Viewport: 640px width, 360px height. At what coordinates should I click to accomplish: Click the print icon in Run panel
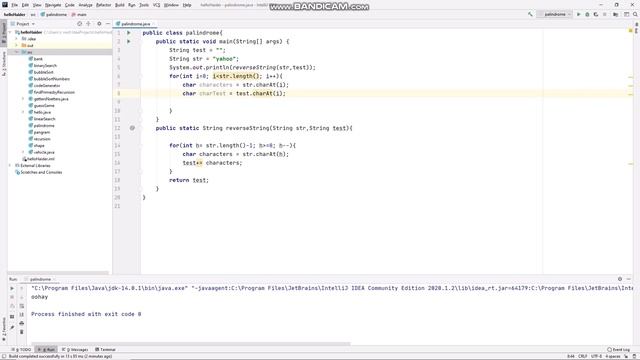click(22, 323)
